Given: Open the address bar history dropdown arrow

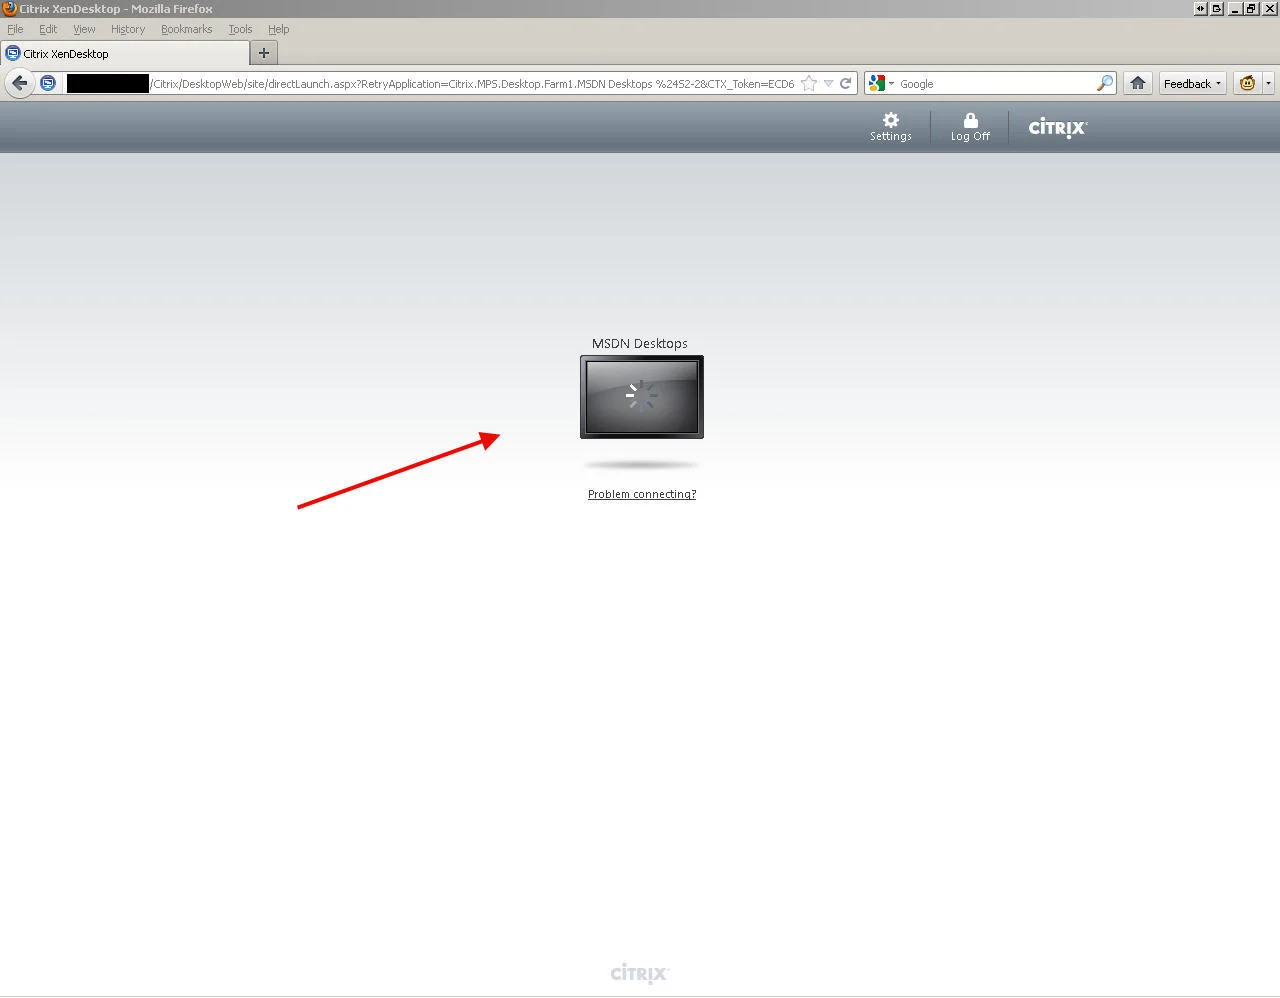Looking at the screenshot, I should [x=828, y=84].
